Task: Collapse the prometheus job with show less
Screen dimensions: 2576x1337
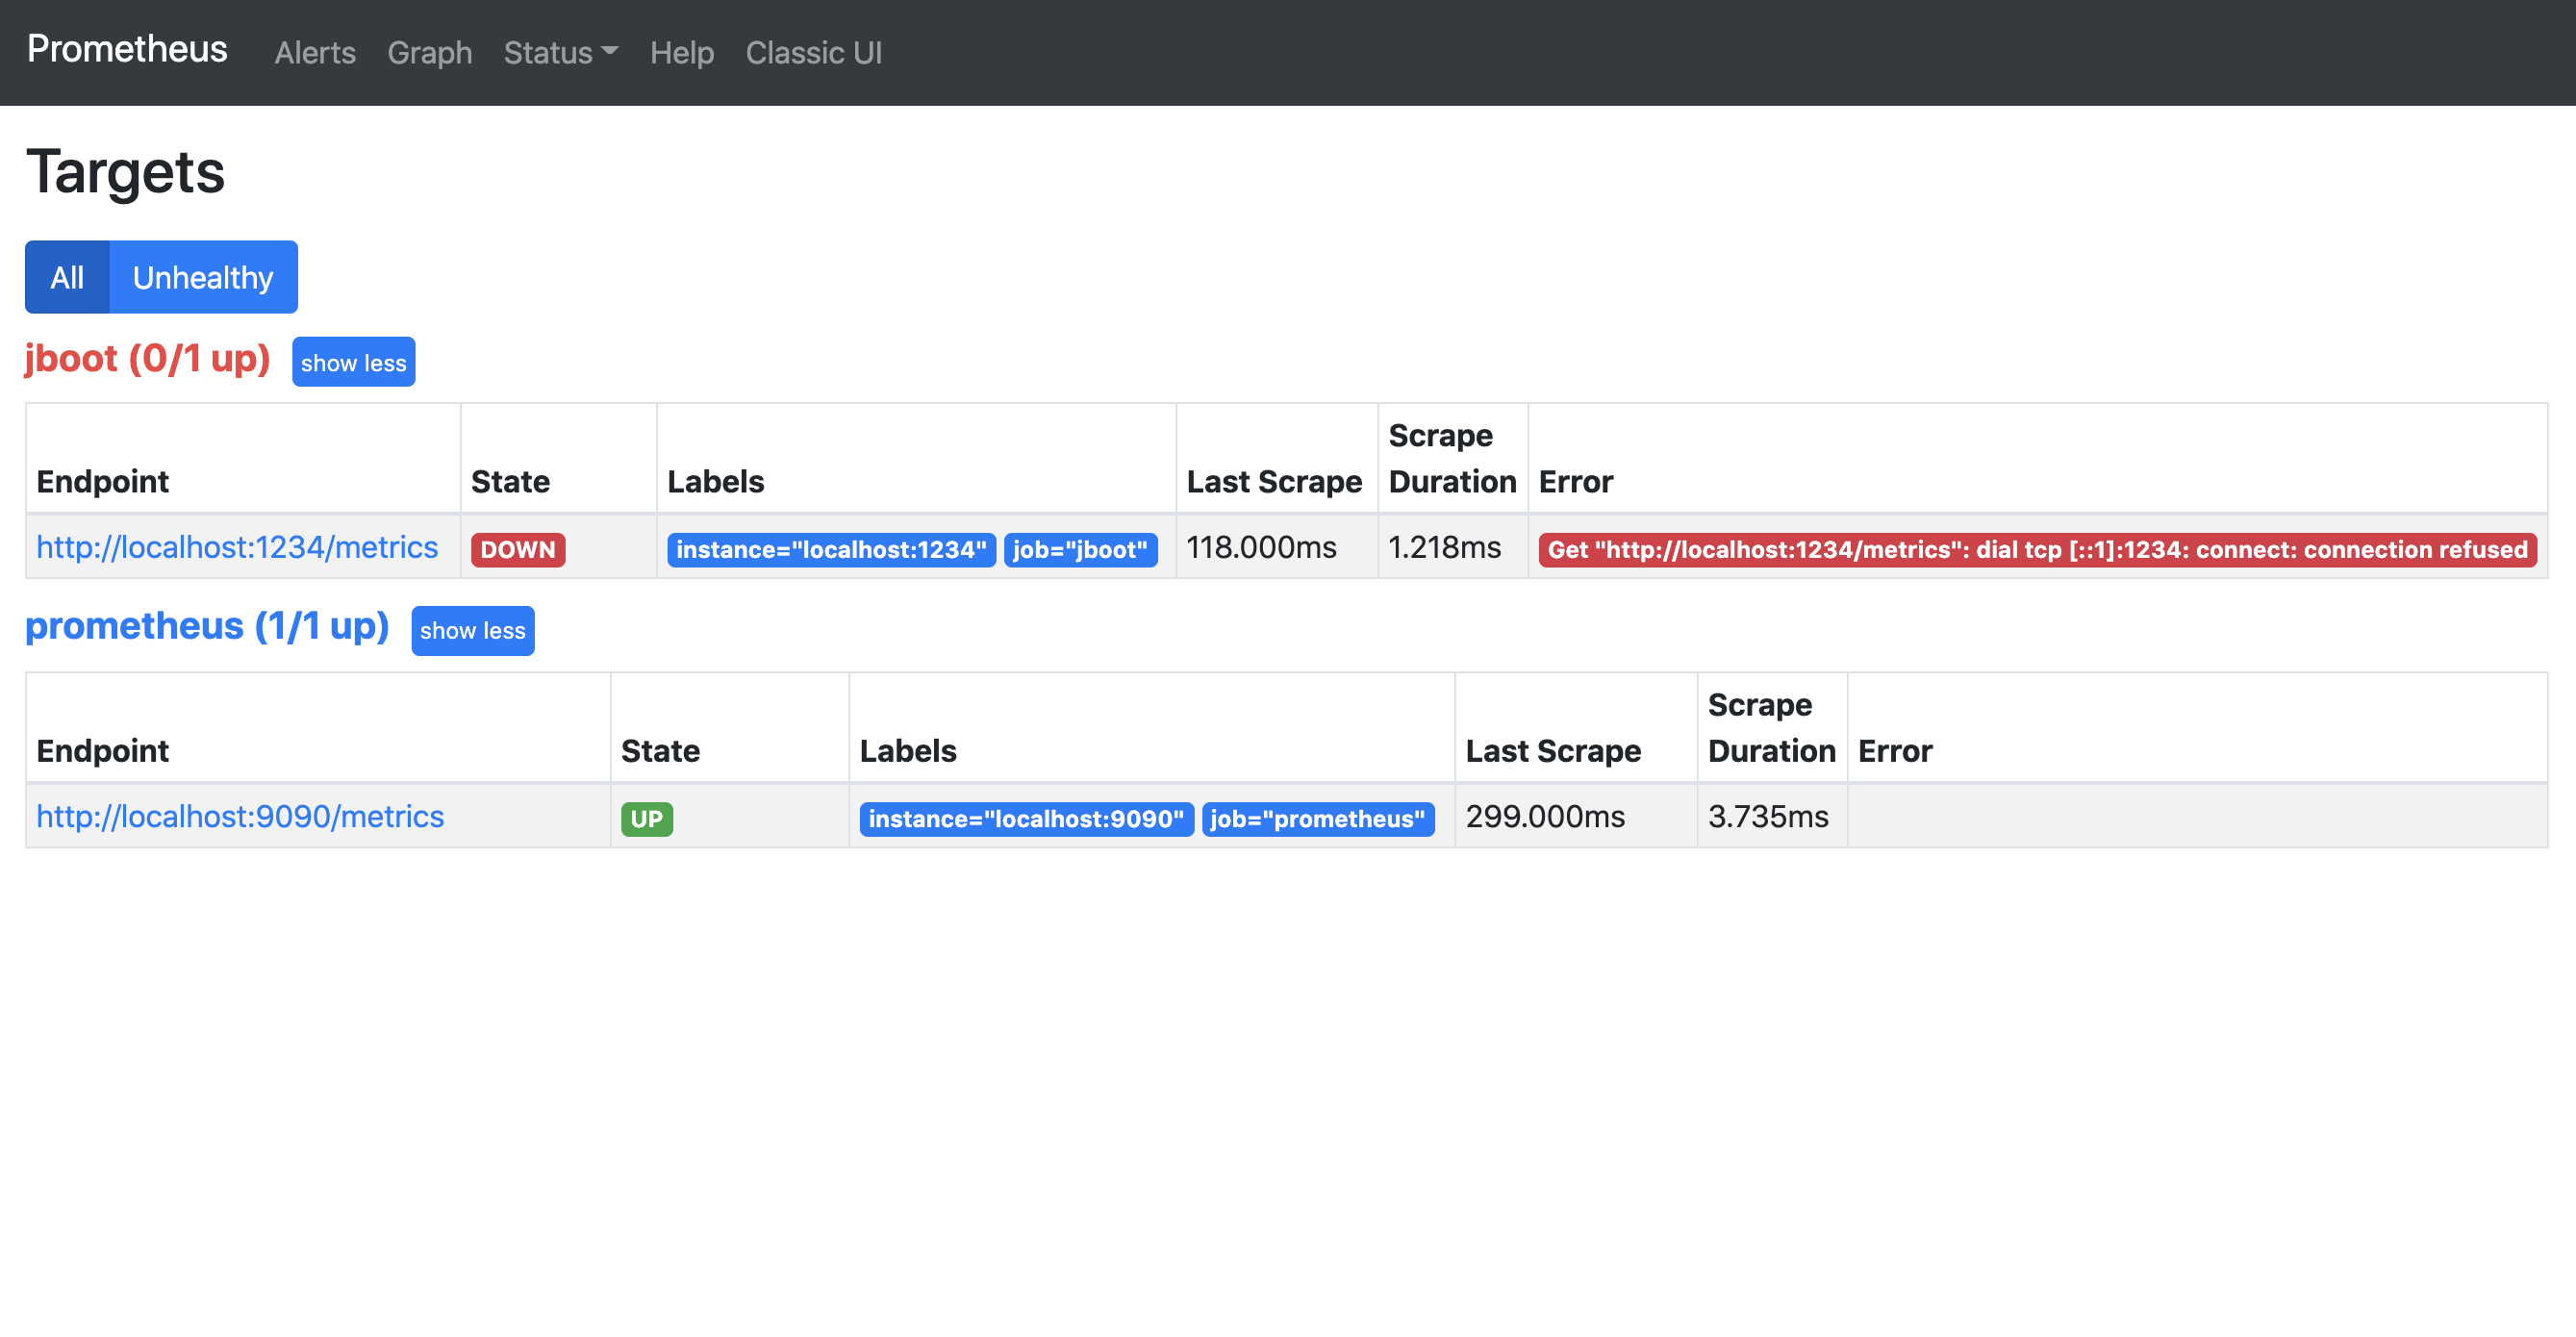Action: [472, 630]
